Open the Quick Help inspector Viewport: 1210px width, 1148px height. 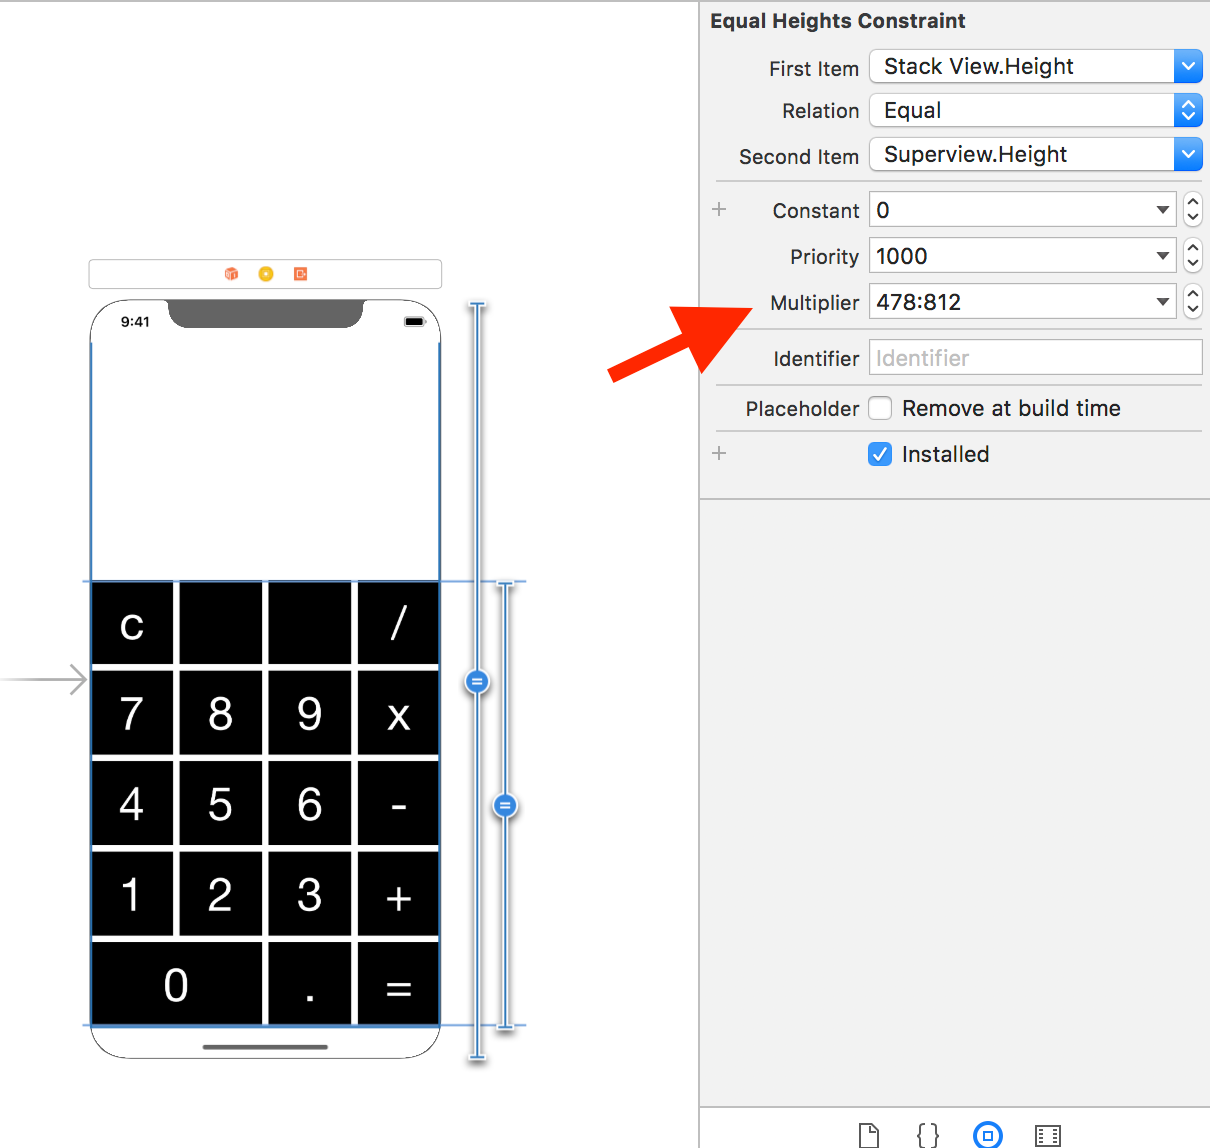coord(927,1134)
